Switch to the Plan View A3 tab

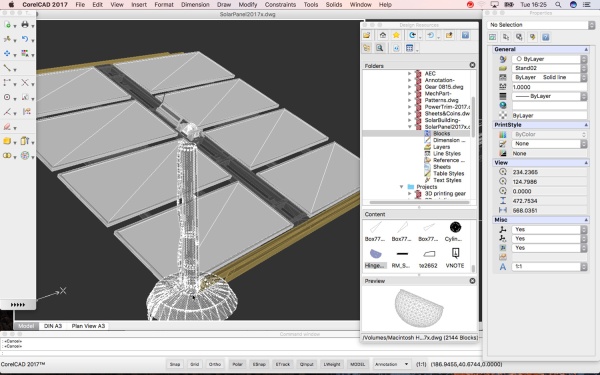coord(88,326)
